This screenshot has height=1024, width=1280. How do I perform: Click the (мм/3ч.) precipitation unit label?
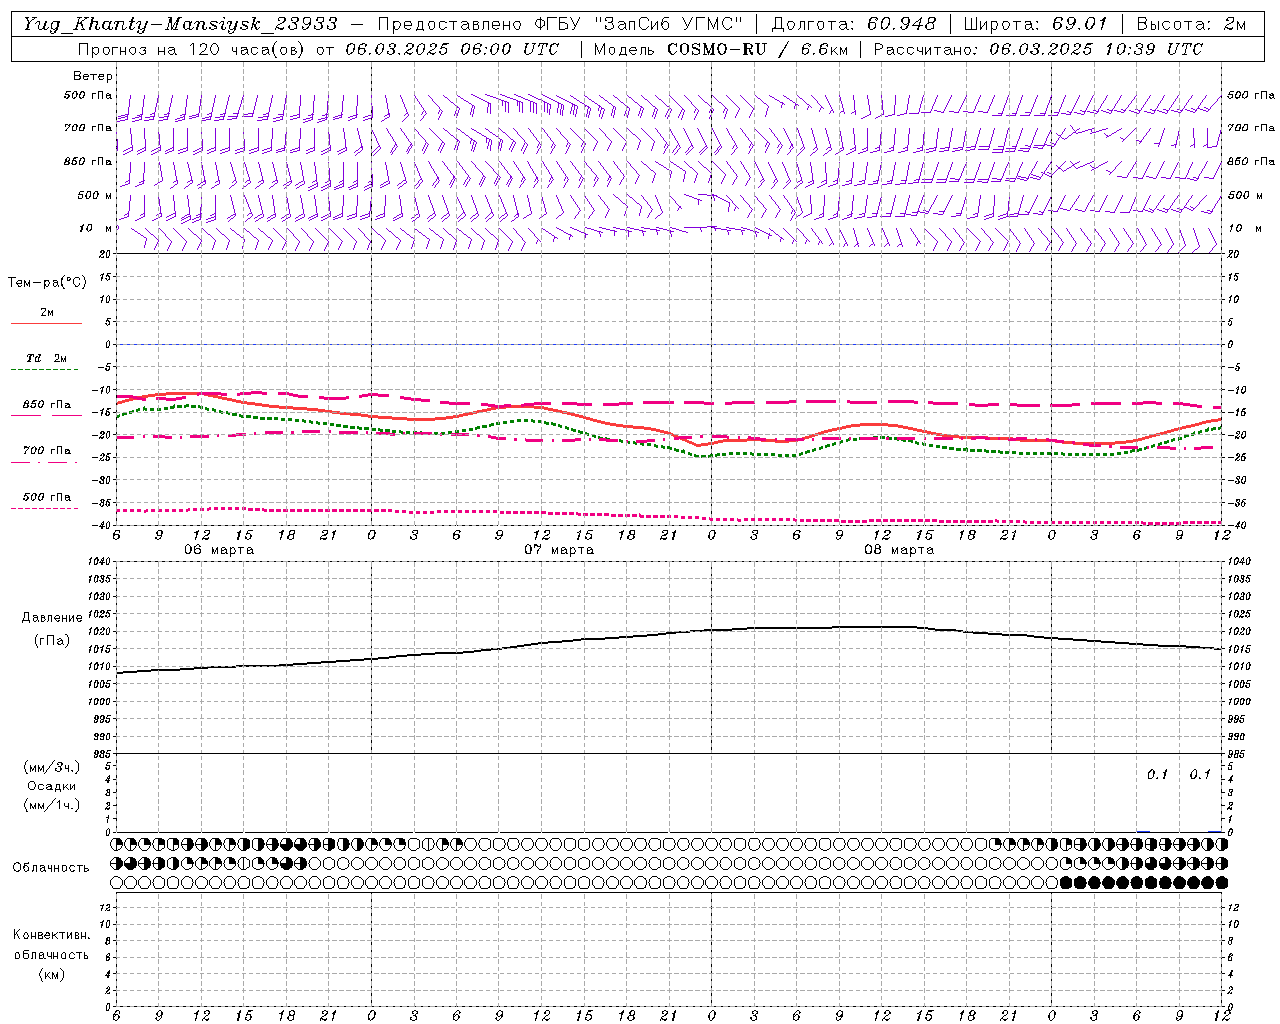(x=51, y=768)
